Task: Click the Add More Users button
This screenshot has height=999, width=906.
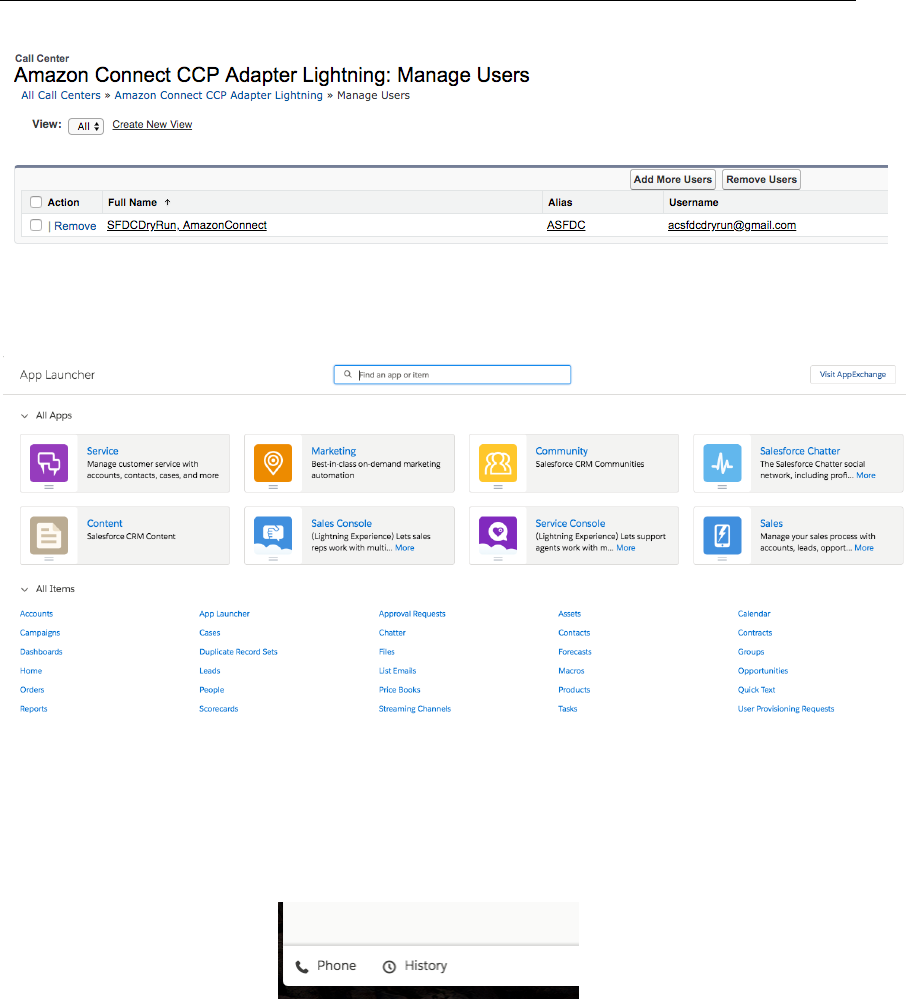Action: [x=673, y=180]
